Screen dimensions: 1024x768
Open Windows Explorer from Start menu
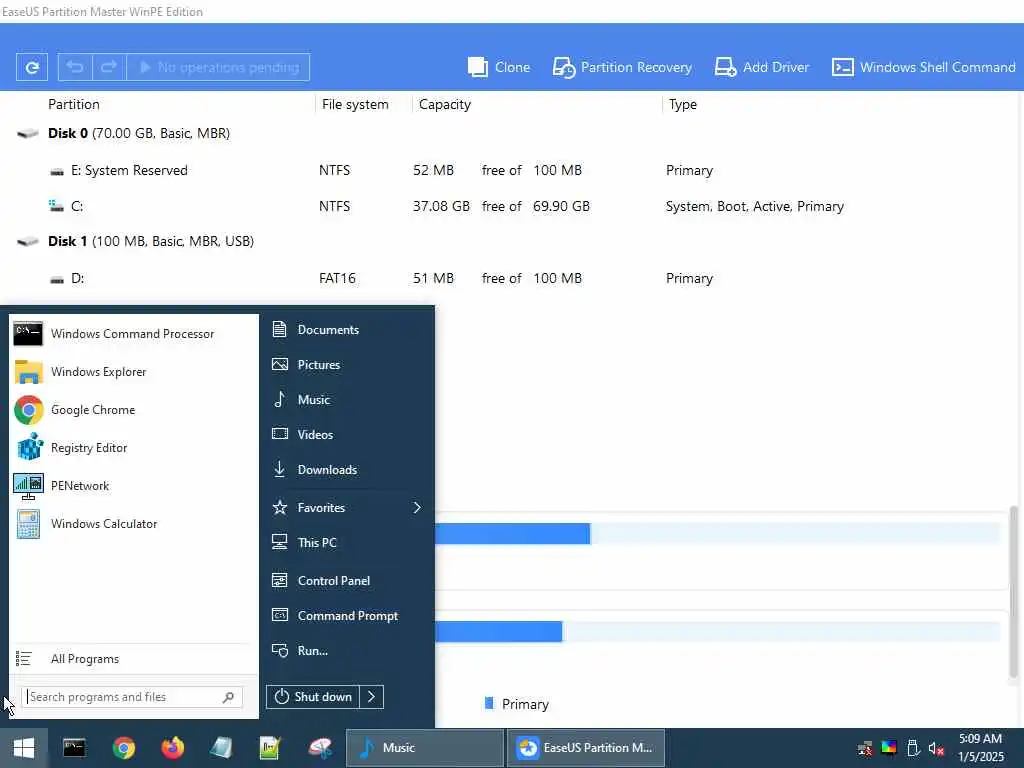133,372
